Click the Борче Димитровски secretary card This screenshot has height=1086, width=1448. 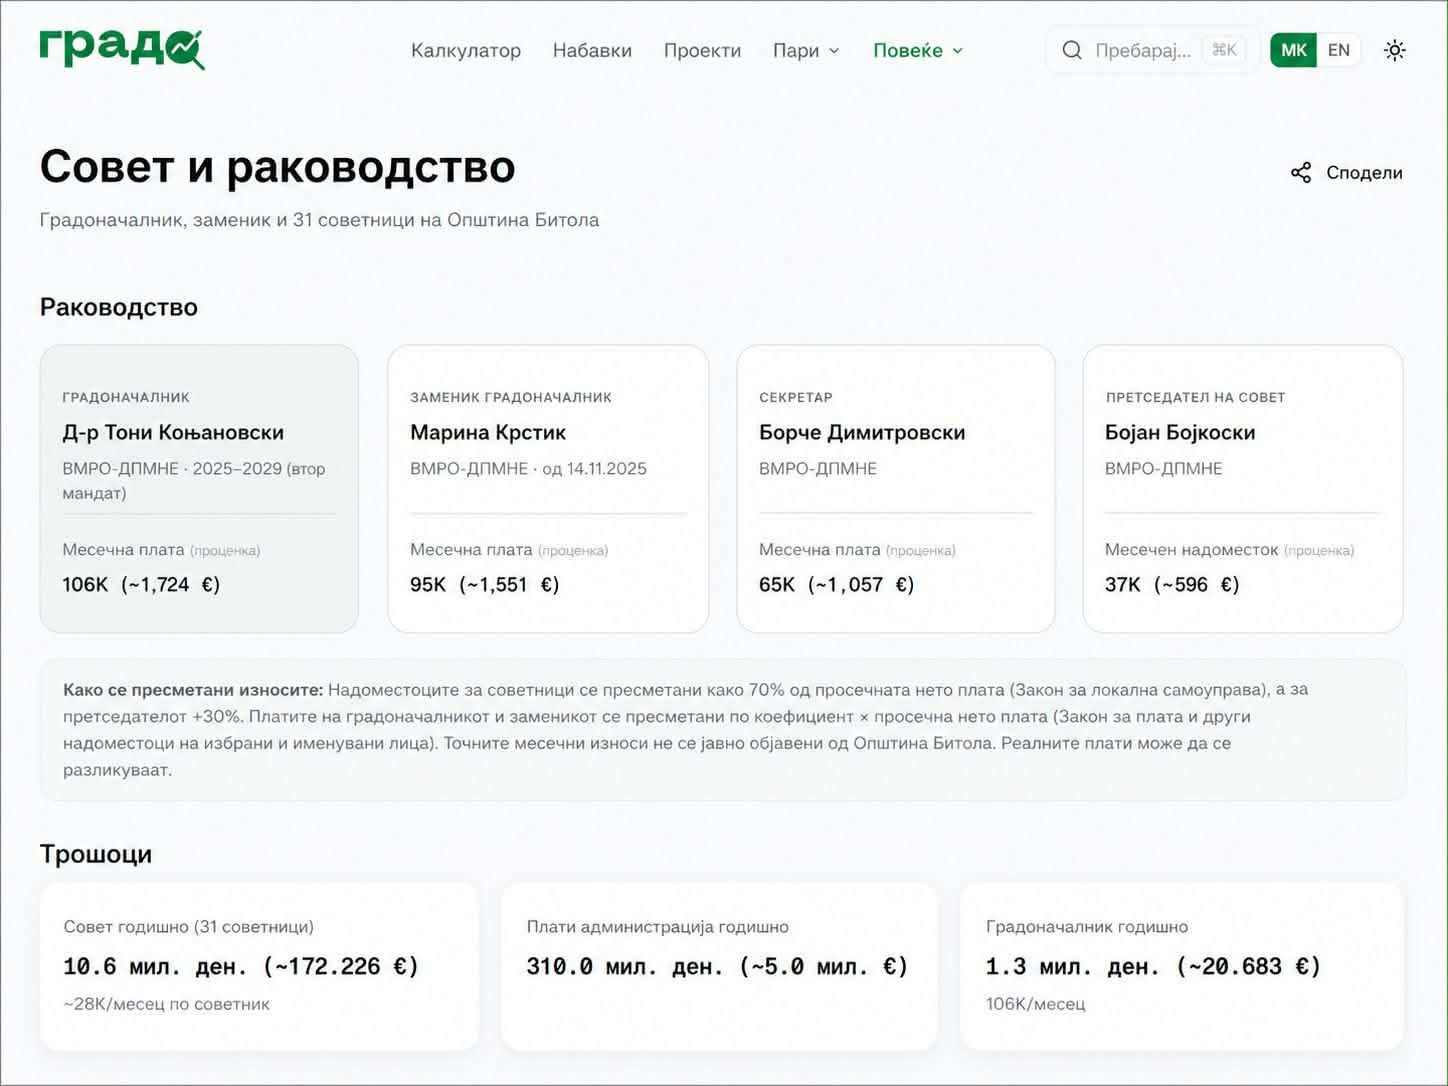pos(895,489)
